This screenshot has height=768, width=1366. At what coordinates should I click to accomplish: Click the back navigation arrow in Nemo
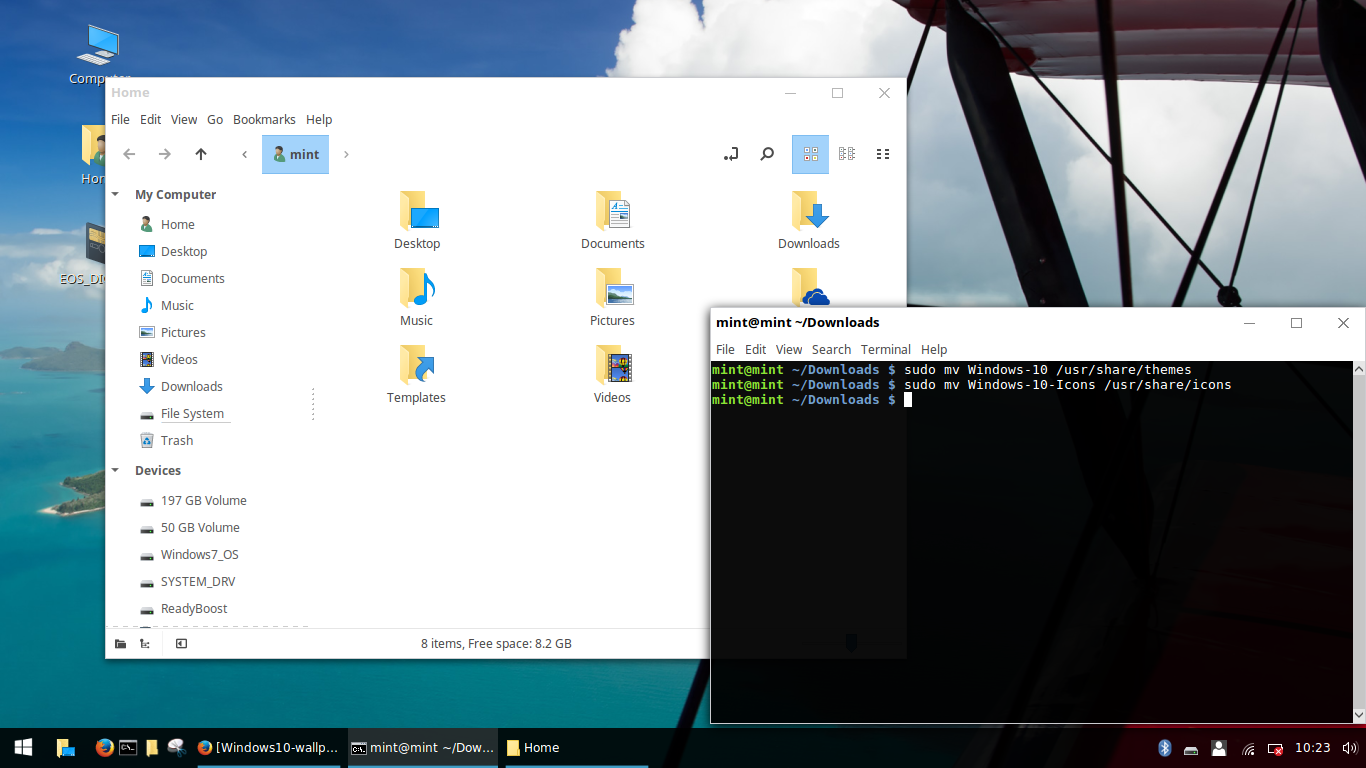tap(129, 154)
